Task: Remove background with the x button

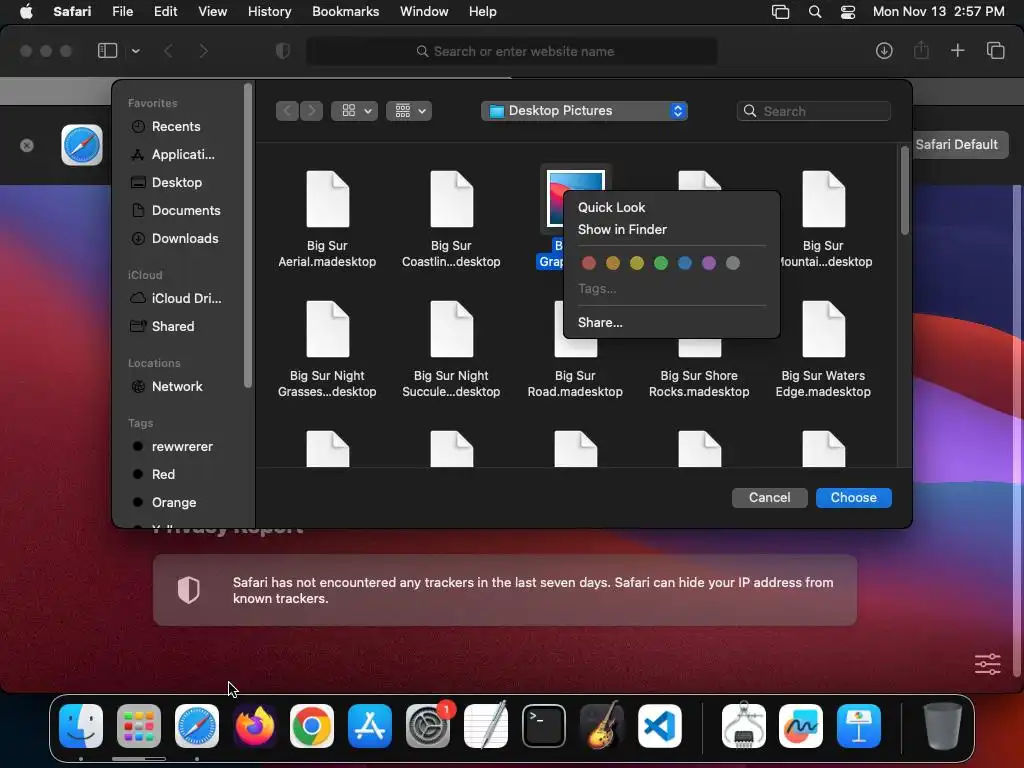Action: click(x=27, y=145)
